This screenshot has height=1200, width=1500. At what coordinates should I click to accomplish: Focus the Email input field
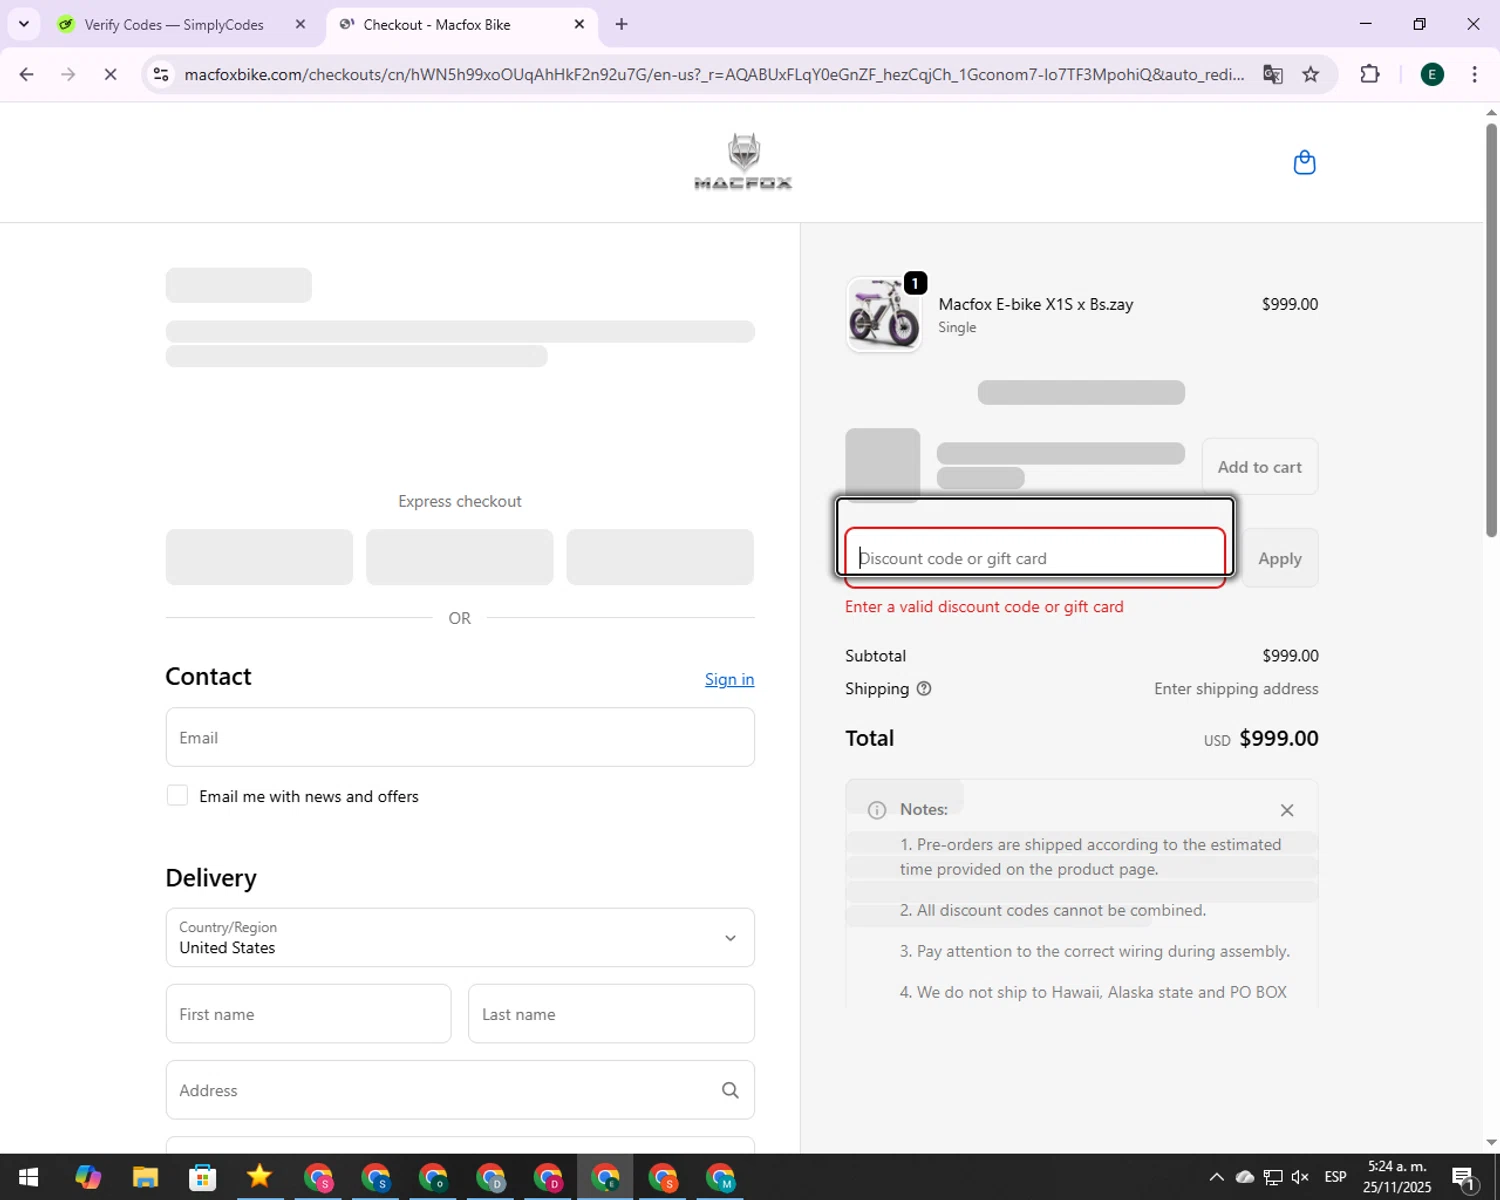tap(460, 738)
